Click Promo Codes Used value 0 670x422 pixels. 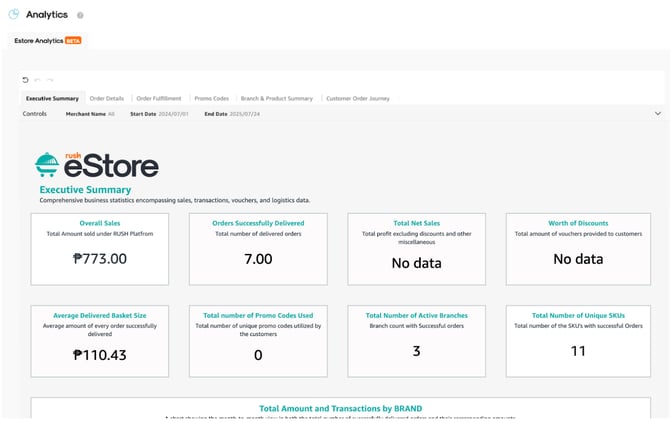pos(258,355)
